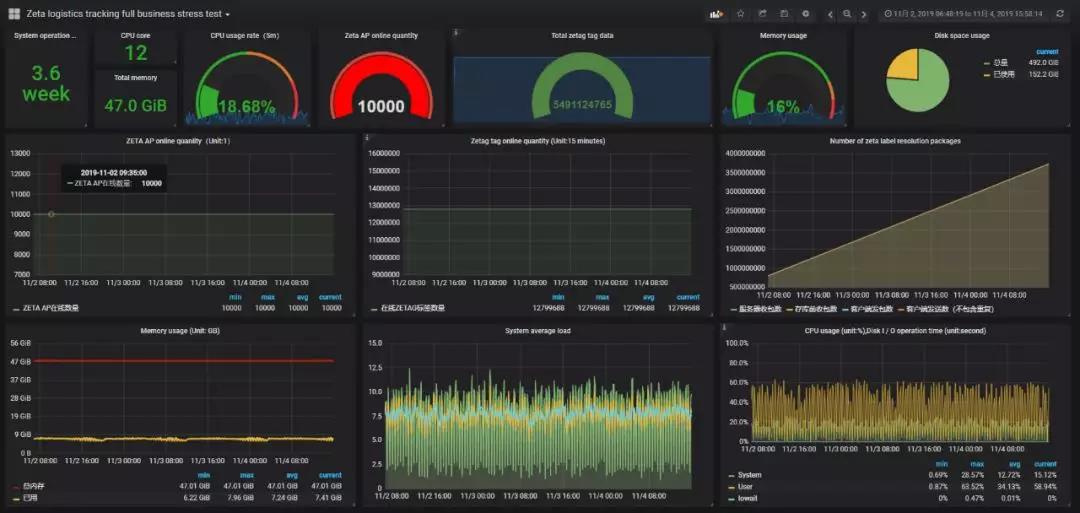Refresh the dashboard
Viewport: 1080px width, 513px height.
pos(1060,14)
